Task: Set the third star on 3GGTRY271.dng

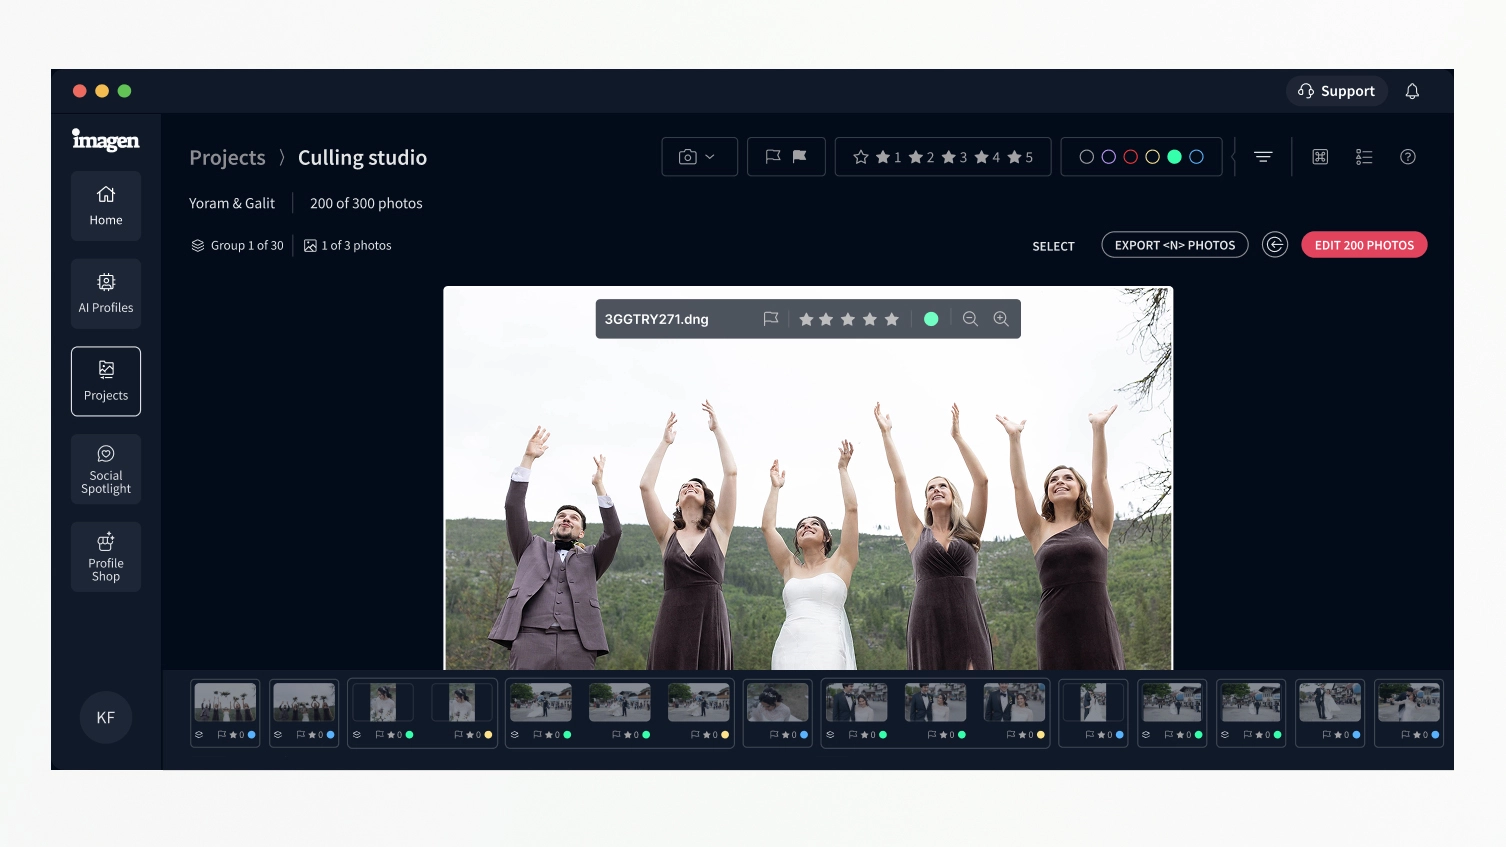Action: [848, 319]
